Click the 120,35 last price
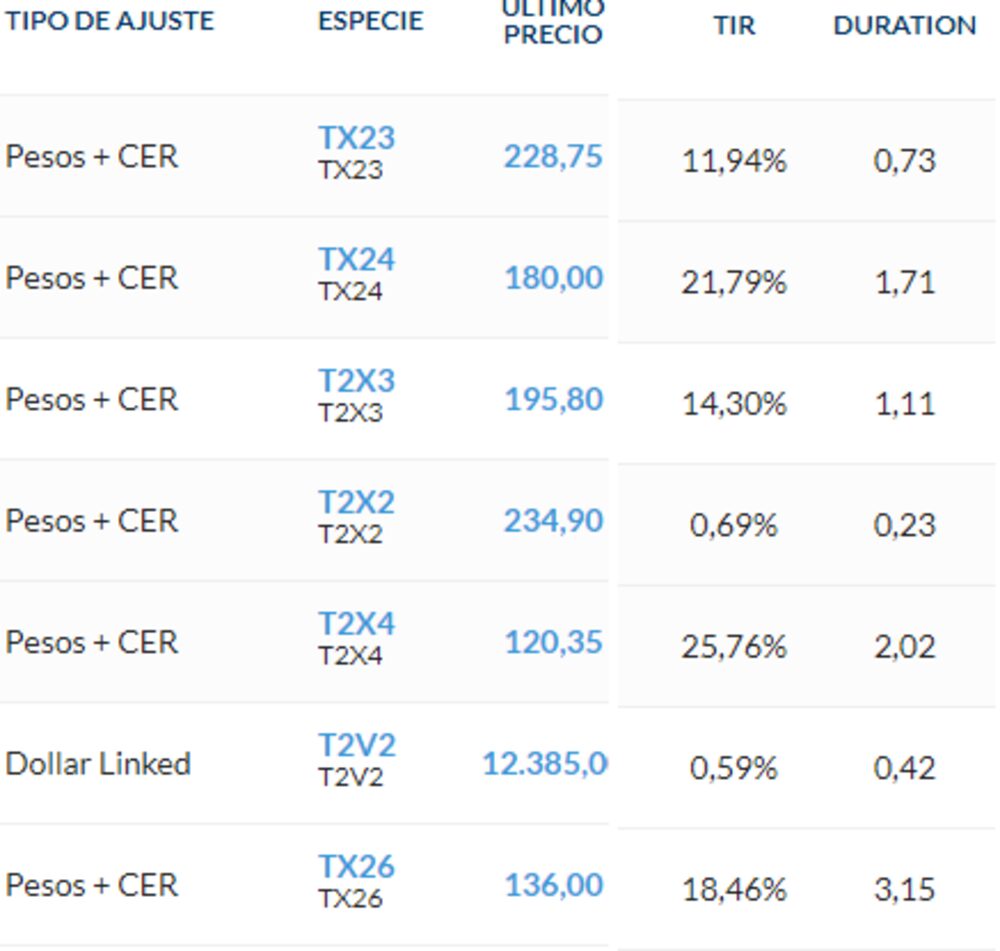Image resolution: width=1000 pixels, height=951 pixels. [553, 643]
